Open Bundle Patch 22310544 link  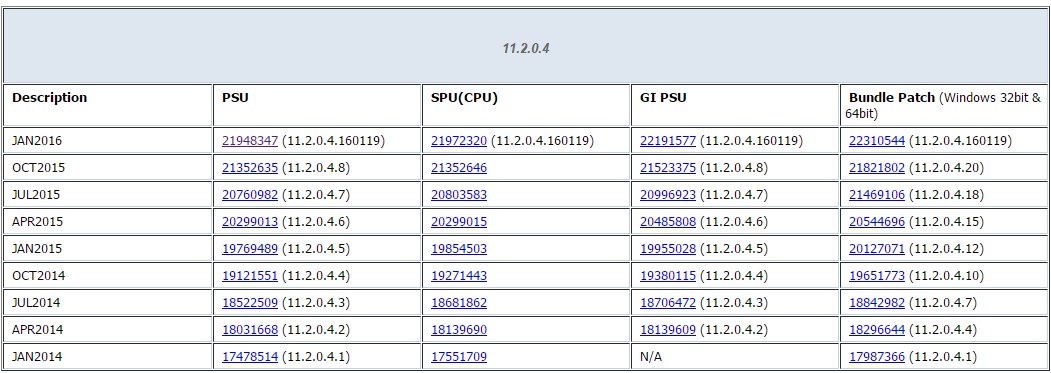877,141
